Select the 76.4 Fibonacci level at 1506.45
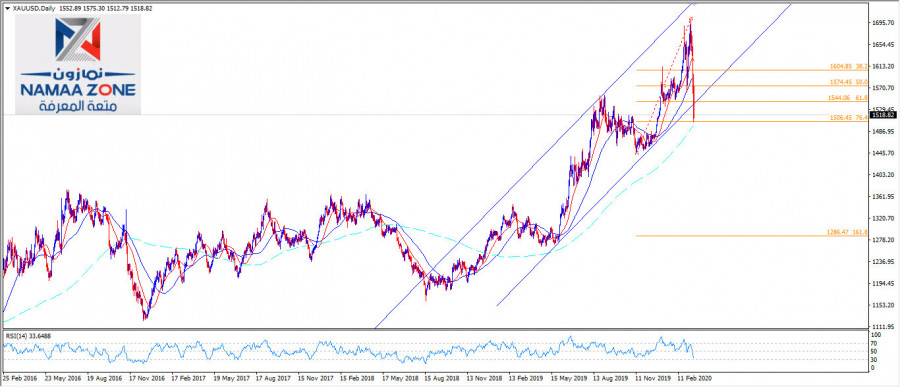This screenshot has height=387, width=900. pyautogui.click(x=848, y=117)
